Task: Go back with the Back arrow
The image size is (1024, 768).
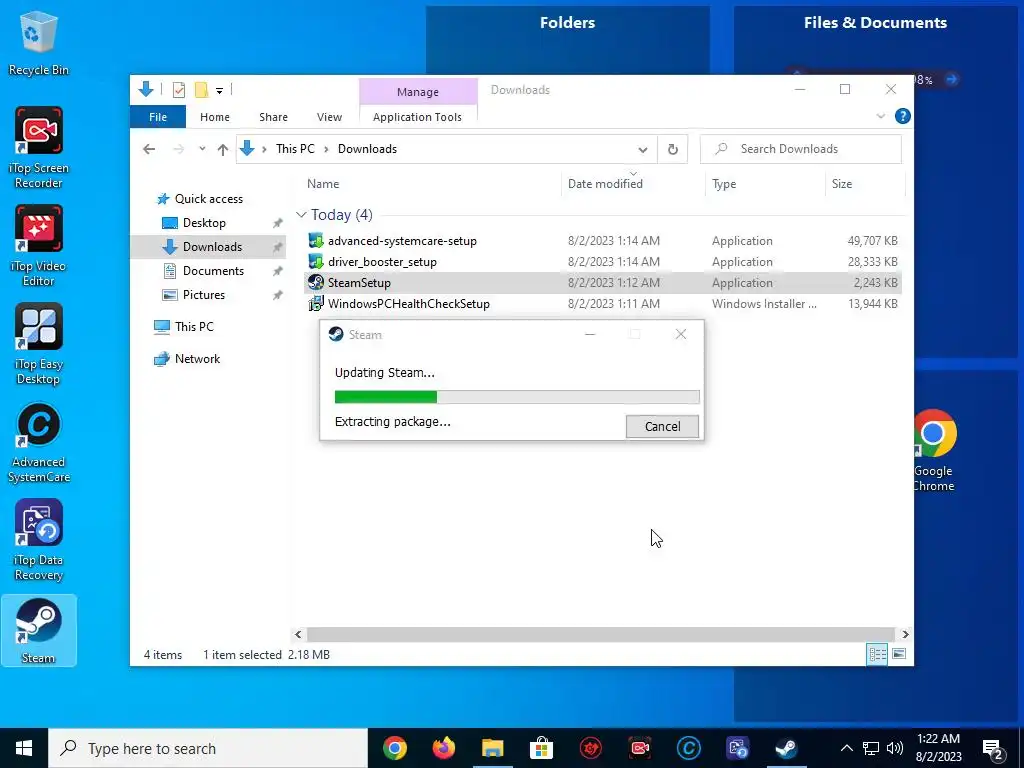Action: pos(149,149)
